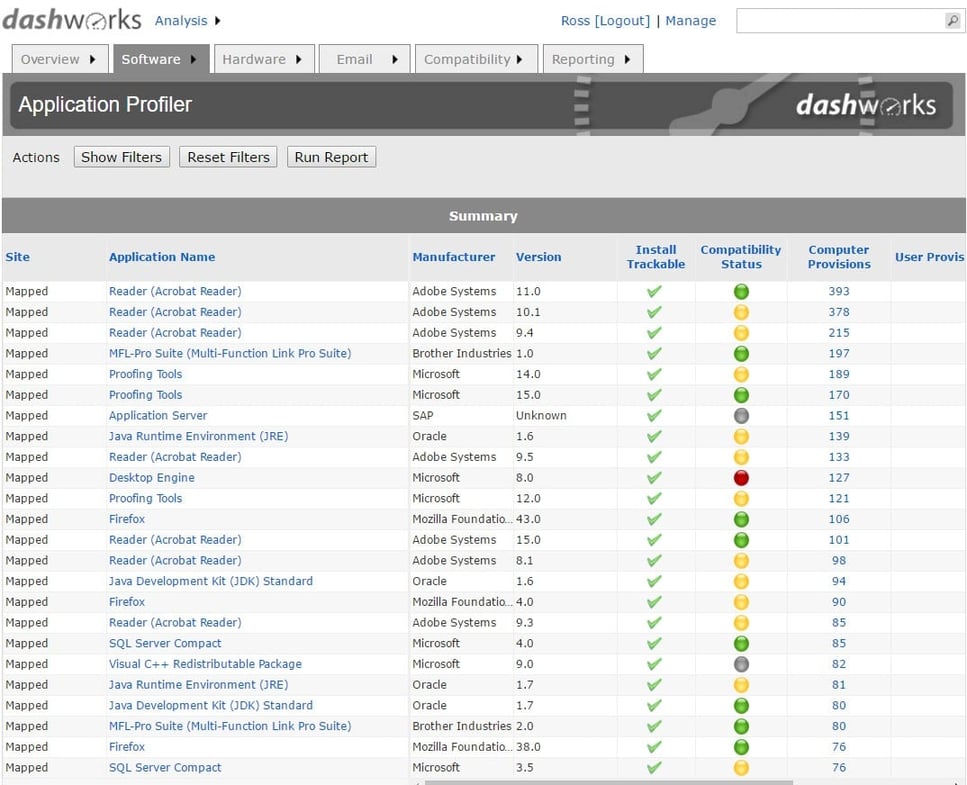Sort by the Manufacturer column header

[x=454, y=257]
